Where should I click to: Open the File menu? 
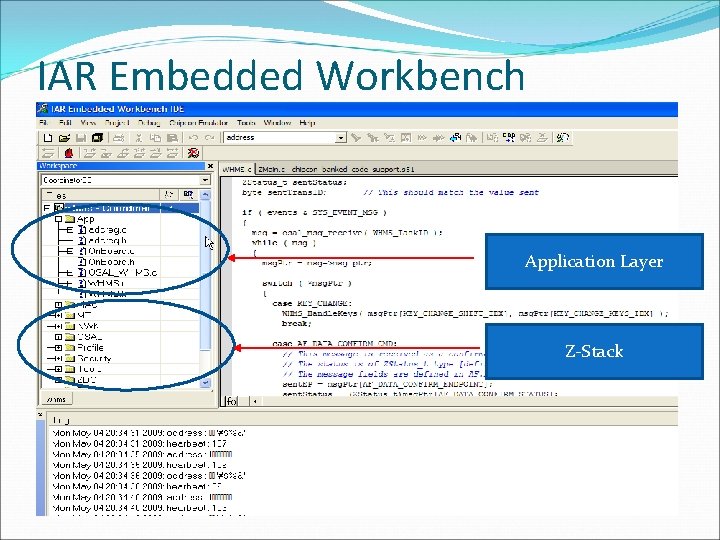click(x=44, y=123)
